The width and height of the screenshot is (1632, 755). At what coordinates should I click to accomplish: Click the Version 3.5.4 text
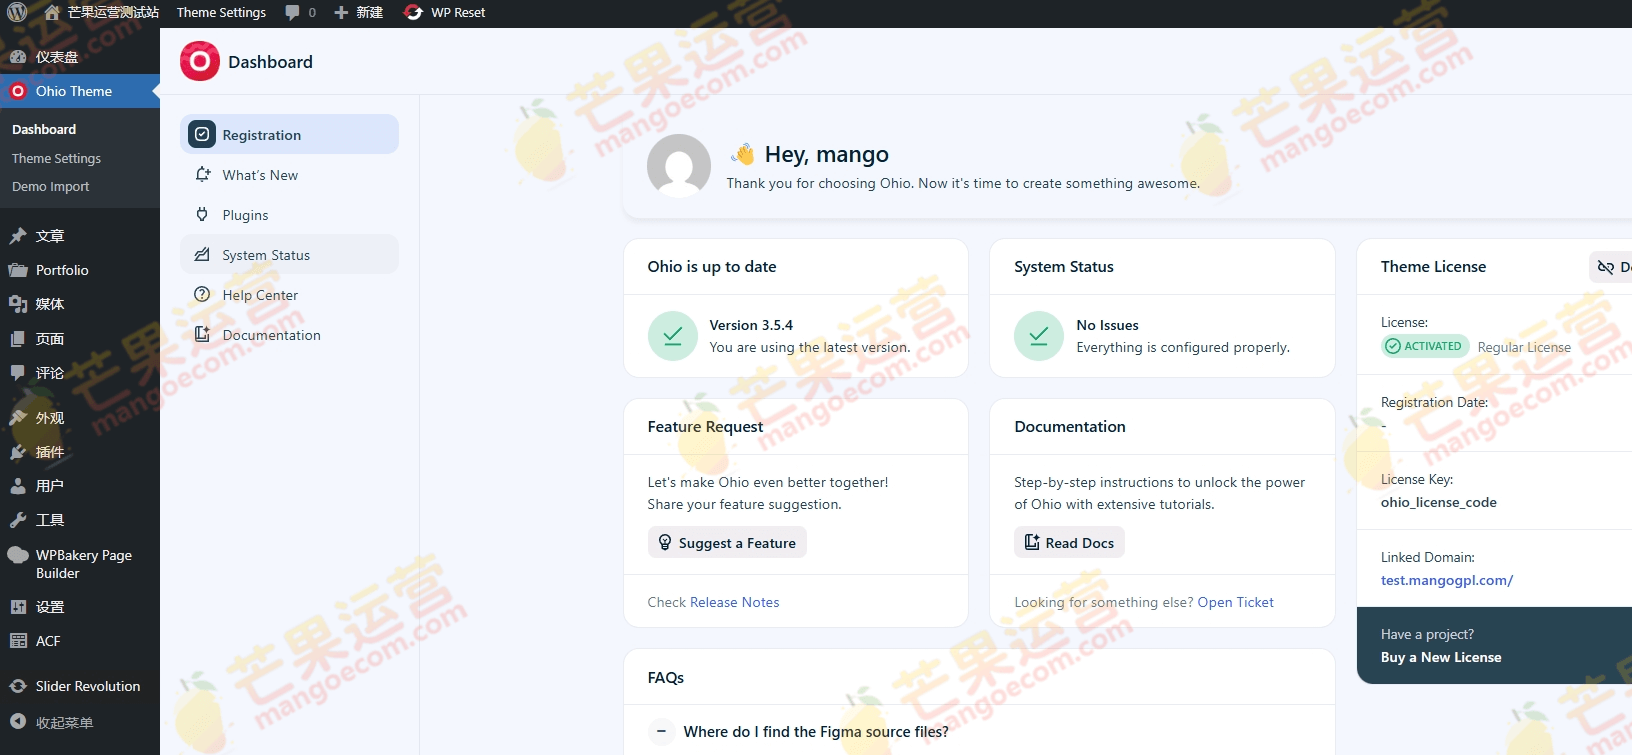[x=751, y=325]
